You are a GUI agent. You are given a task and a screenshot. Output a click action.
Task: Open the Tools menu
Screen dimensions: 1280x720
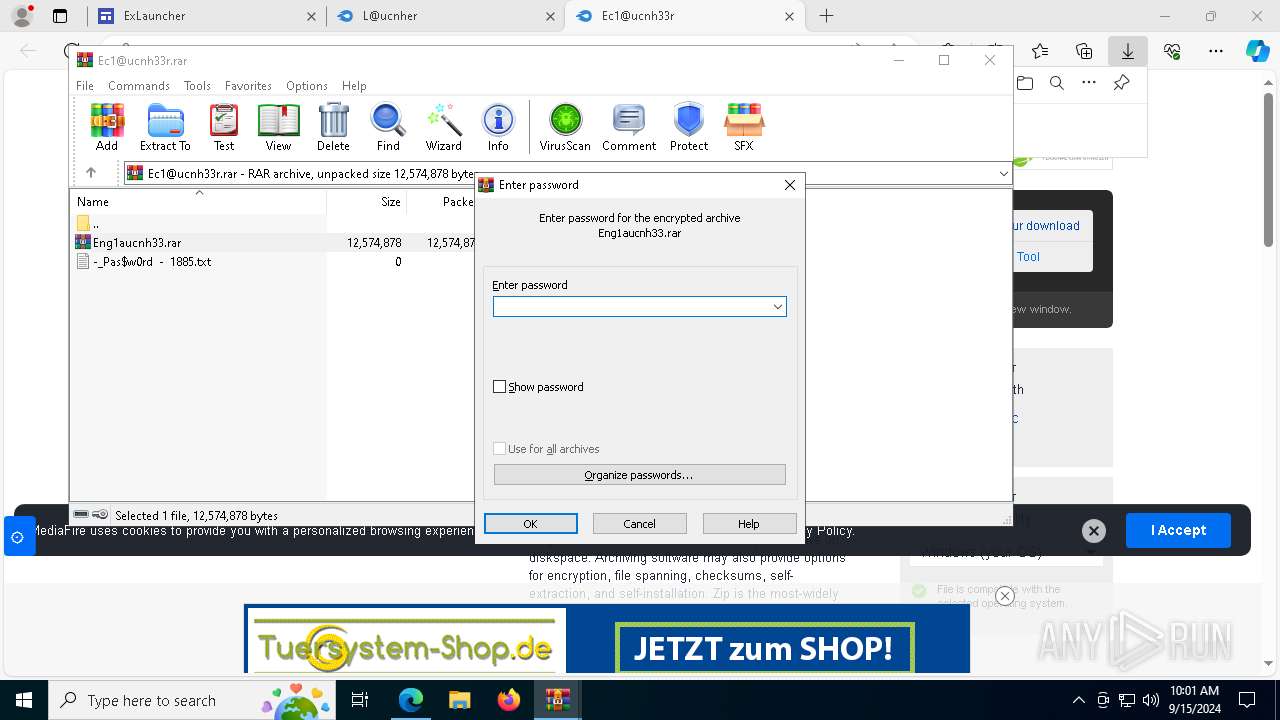tap(197, 86)
